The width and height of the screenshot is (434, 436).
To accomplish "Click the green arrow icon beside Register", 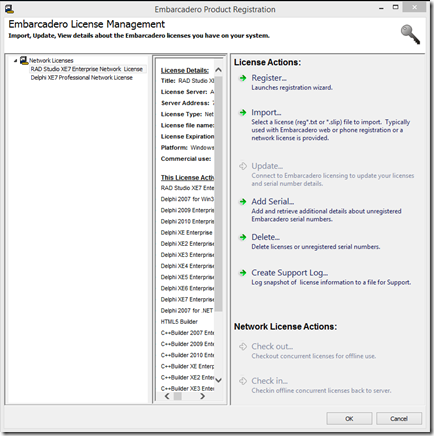I will click(x=243, y=78).
